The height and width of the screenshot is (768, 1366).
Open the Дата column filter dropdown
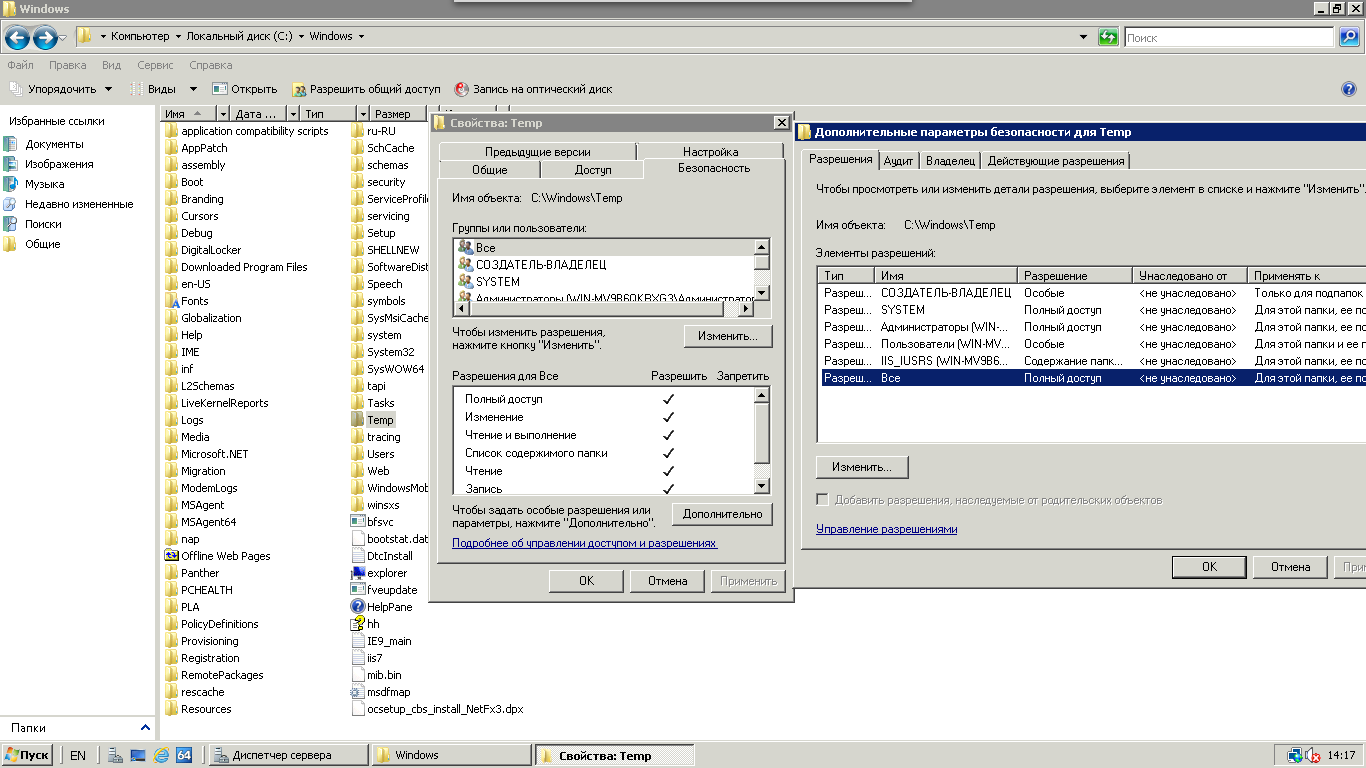click(x=292, y=114)
